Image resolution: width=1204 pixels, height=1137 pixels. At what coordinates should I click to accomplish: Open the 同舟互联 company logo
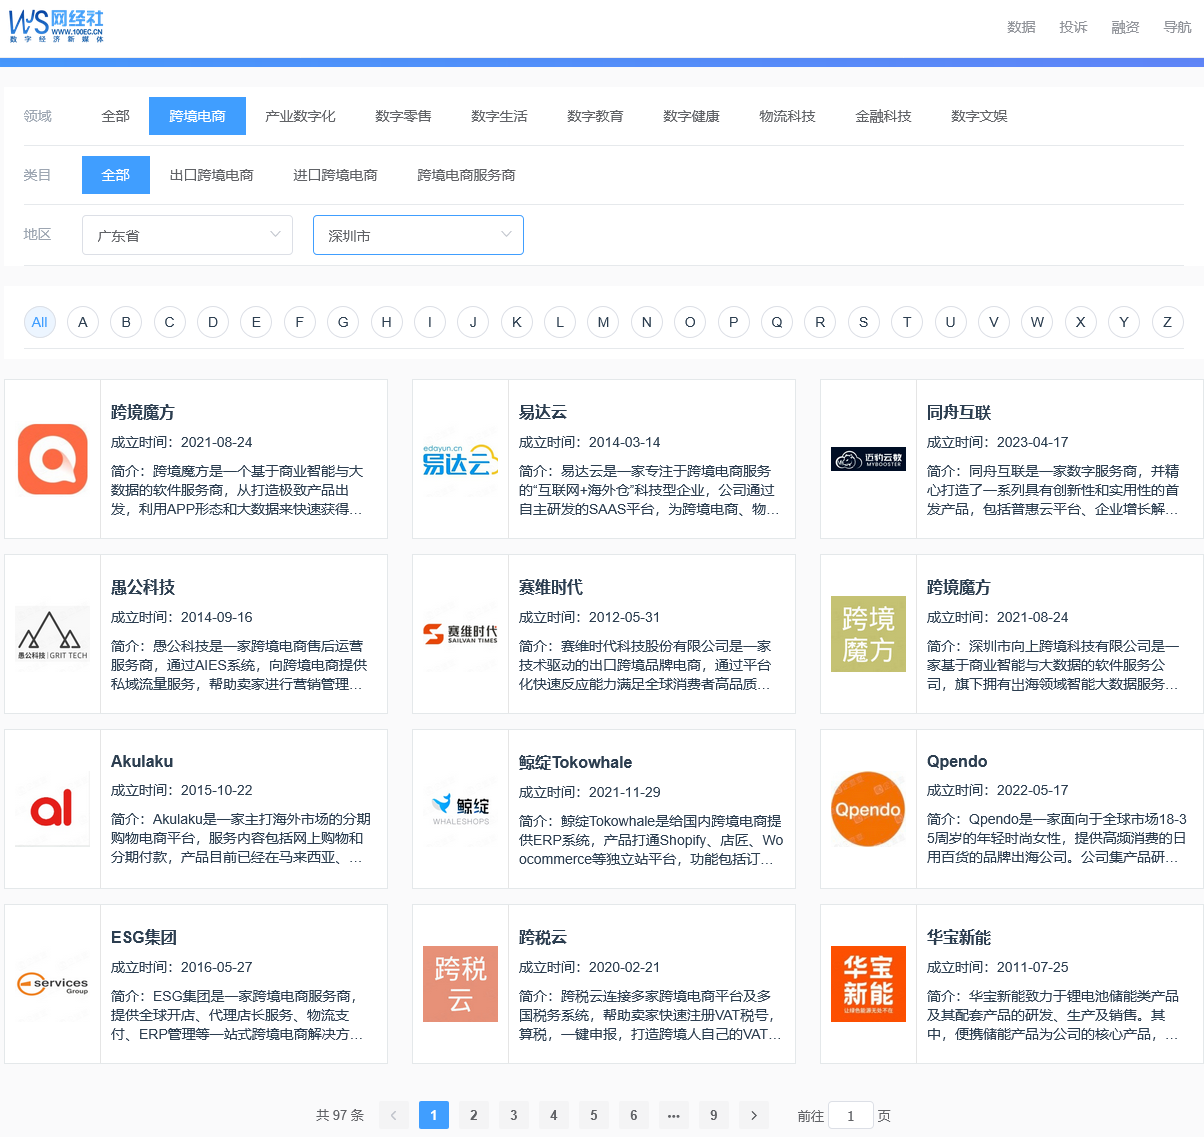point(868,459)
